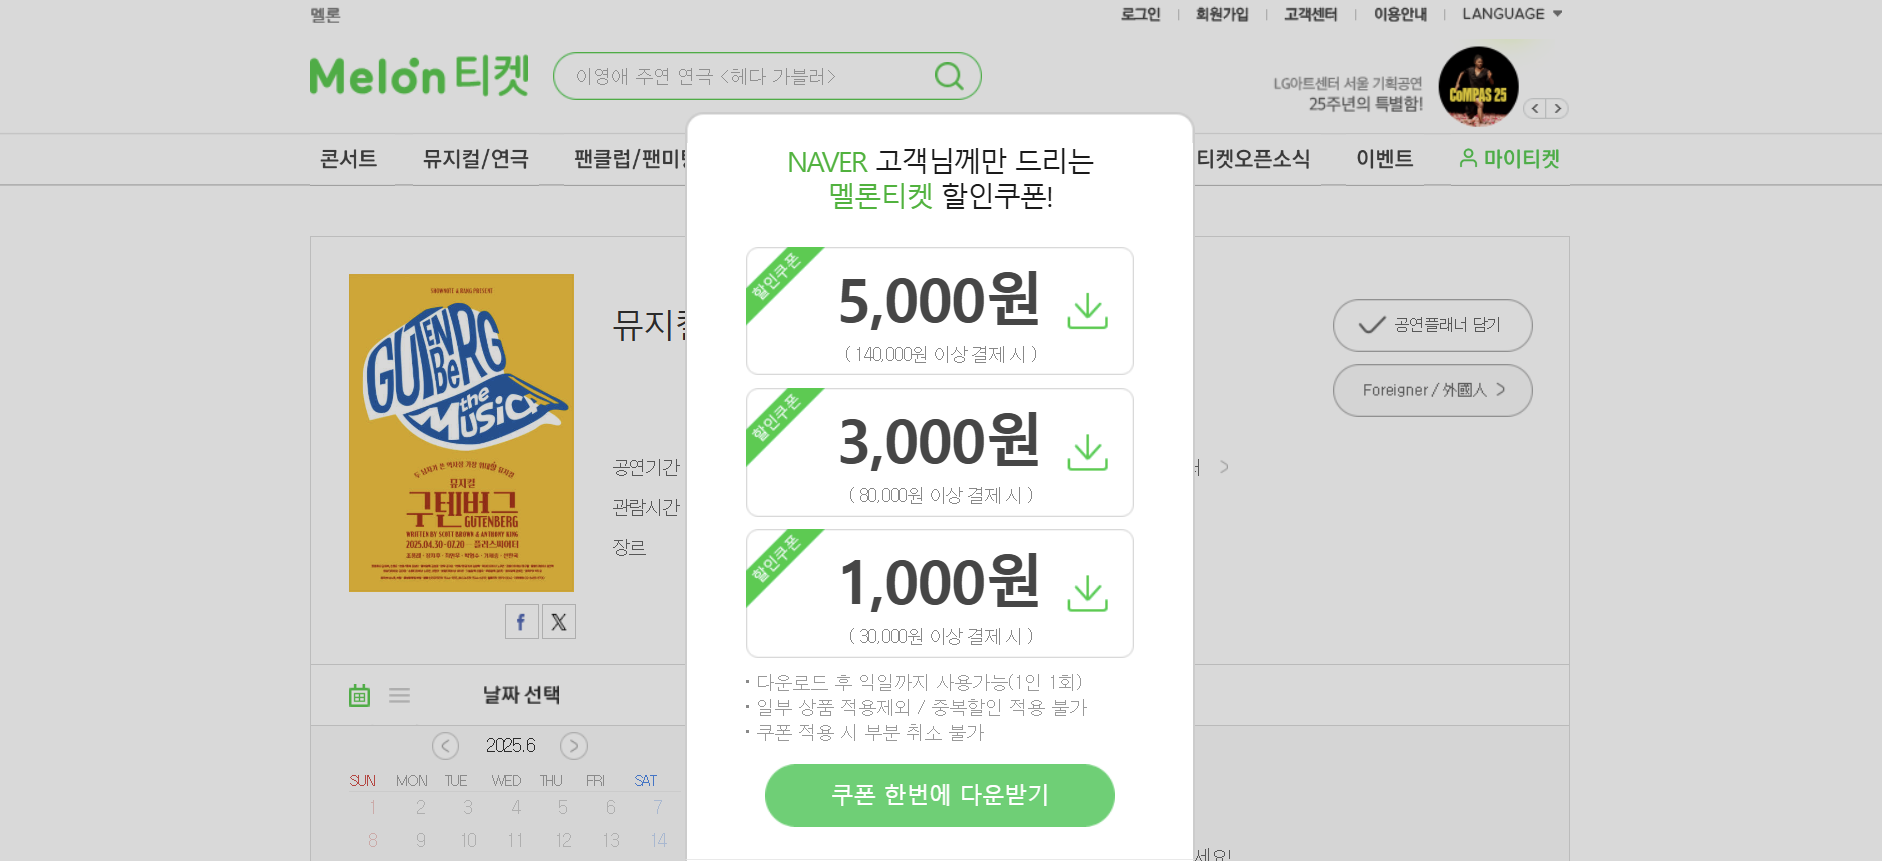Image resolution: width=1882 pixels, height=861 pixels.
Task: Share the show on X
Action: pyautogui.click(x=559, y=622)
